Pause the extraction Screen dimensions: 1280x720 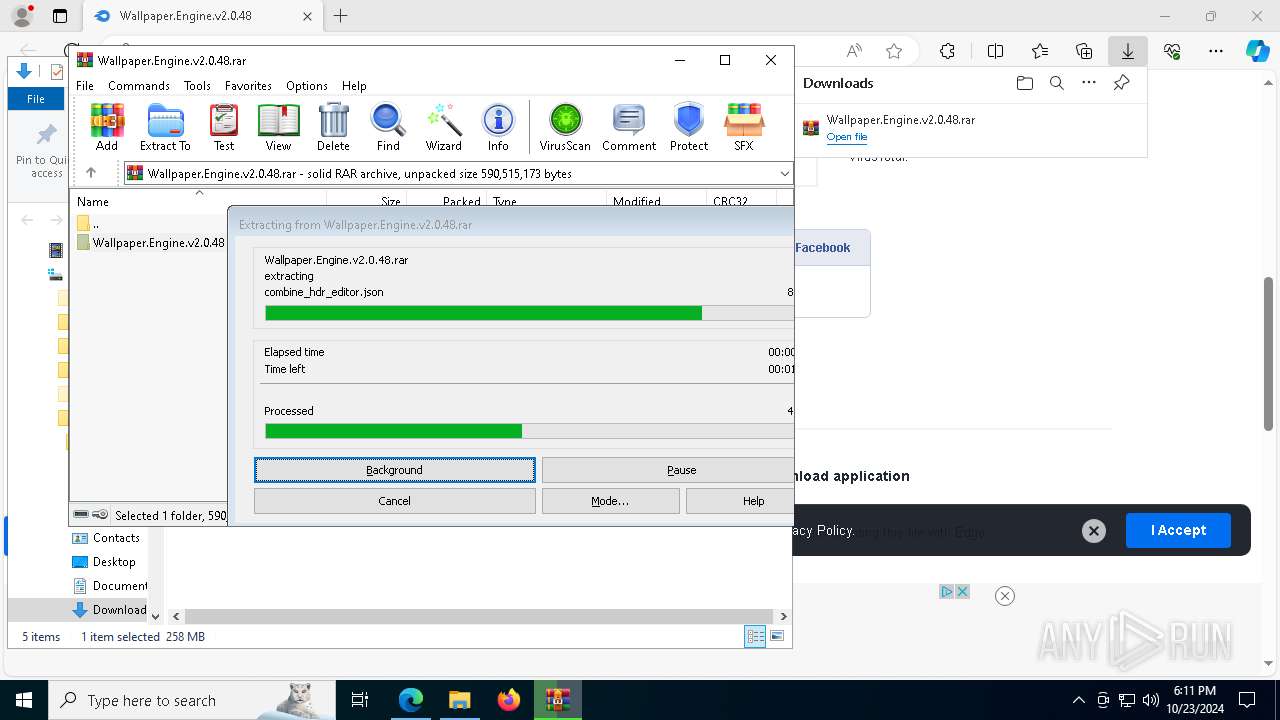668,470
